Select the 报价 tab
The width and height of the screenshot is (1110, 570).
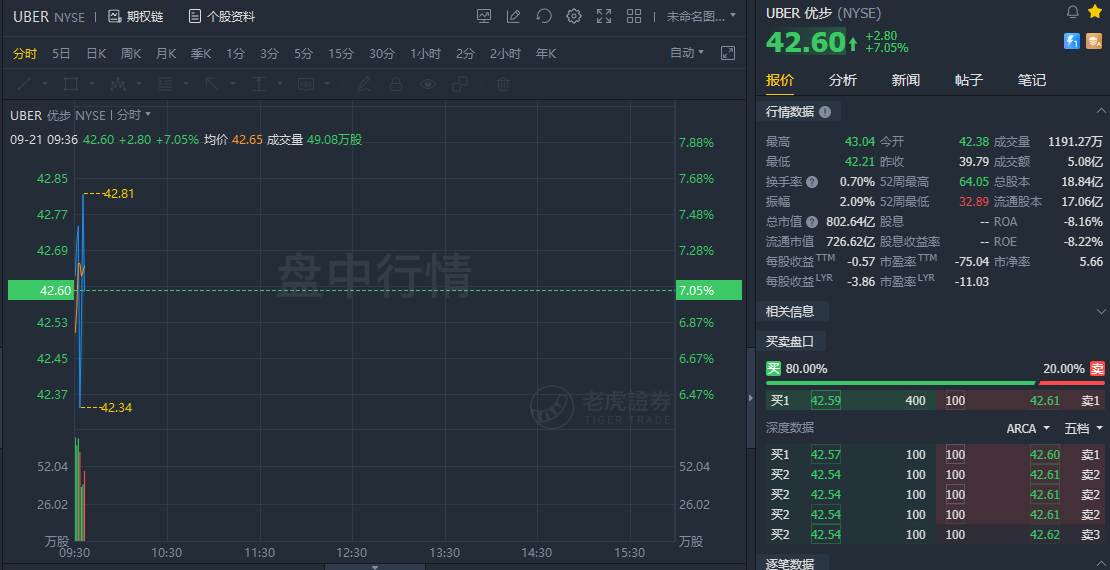pyautogui.click(x=779, y=80)
